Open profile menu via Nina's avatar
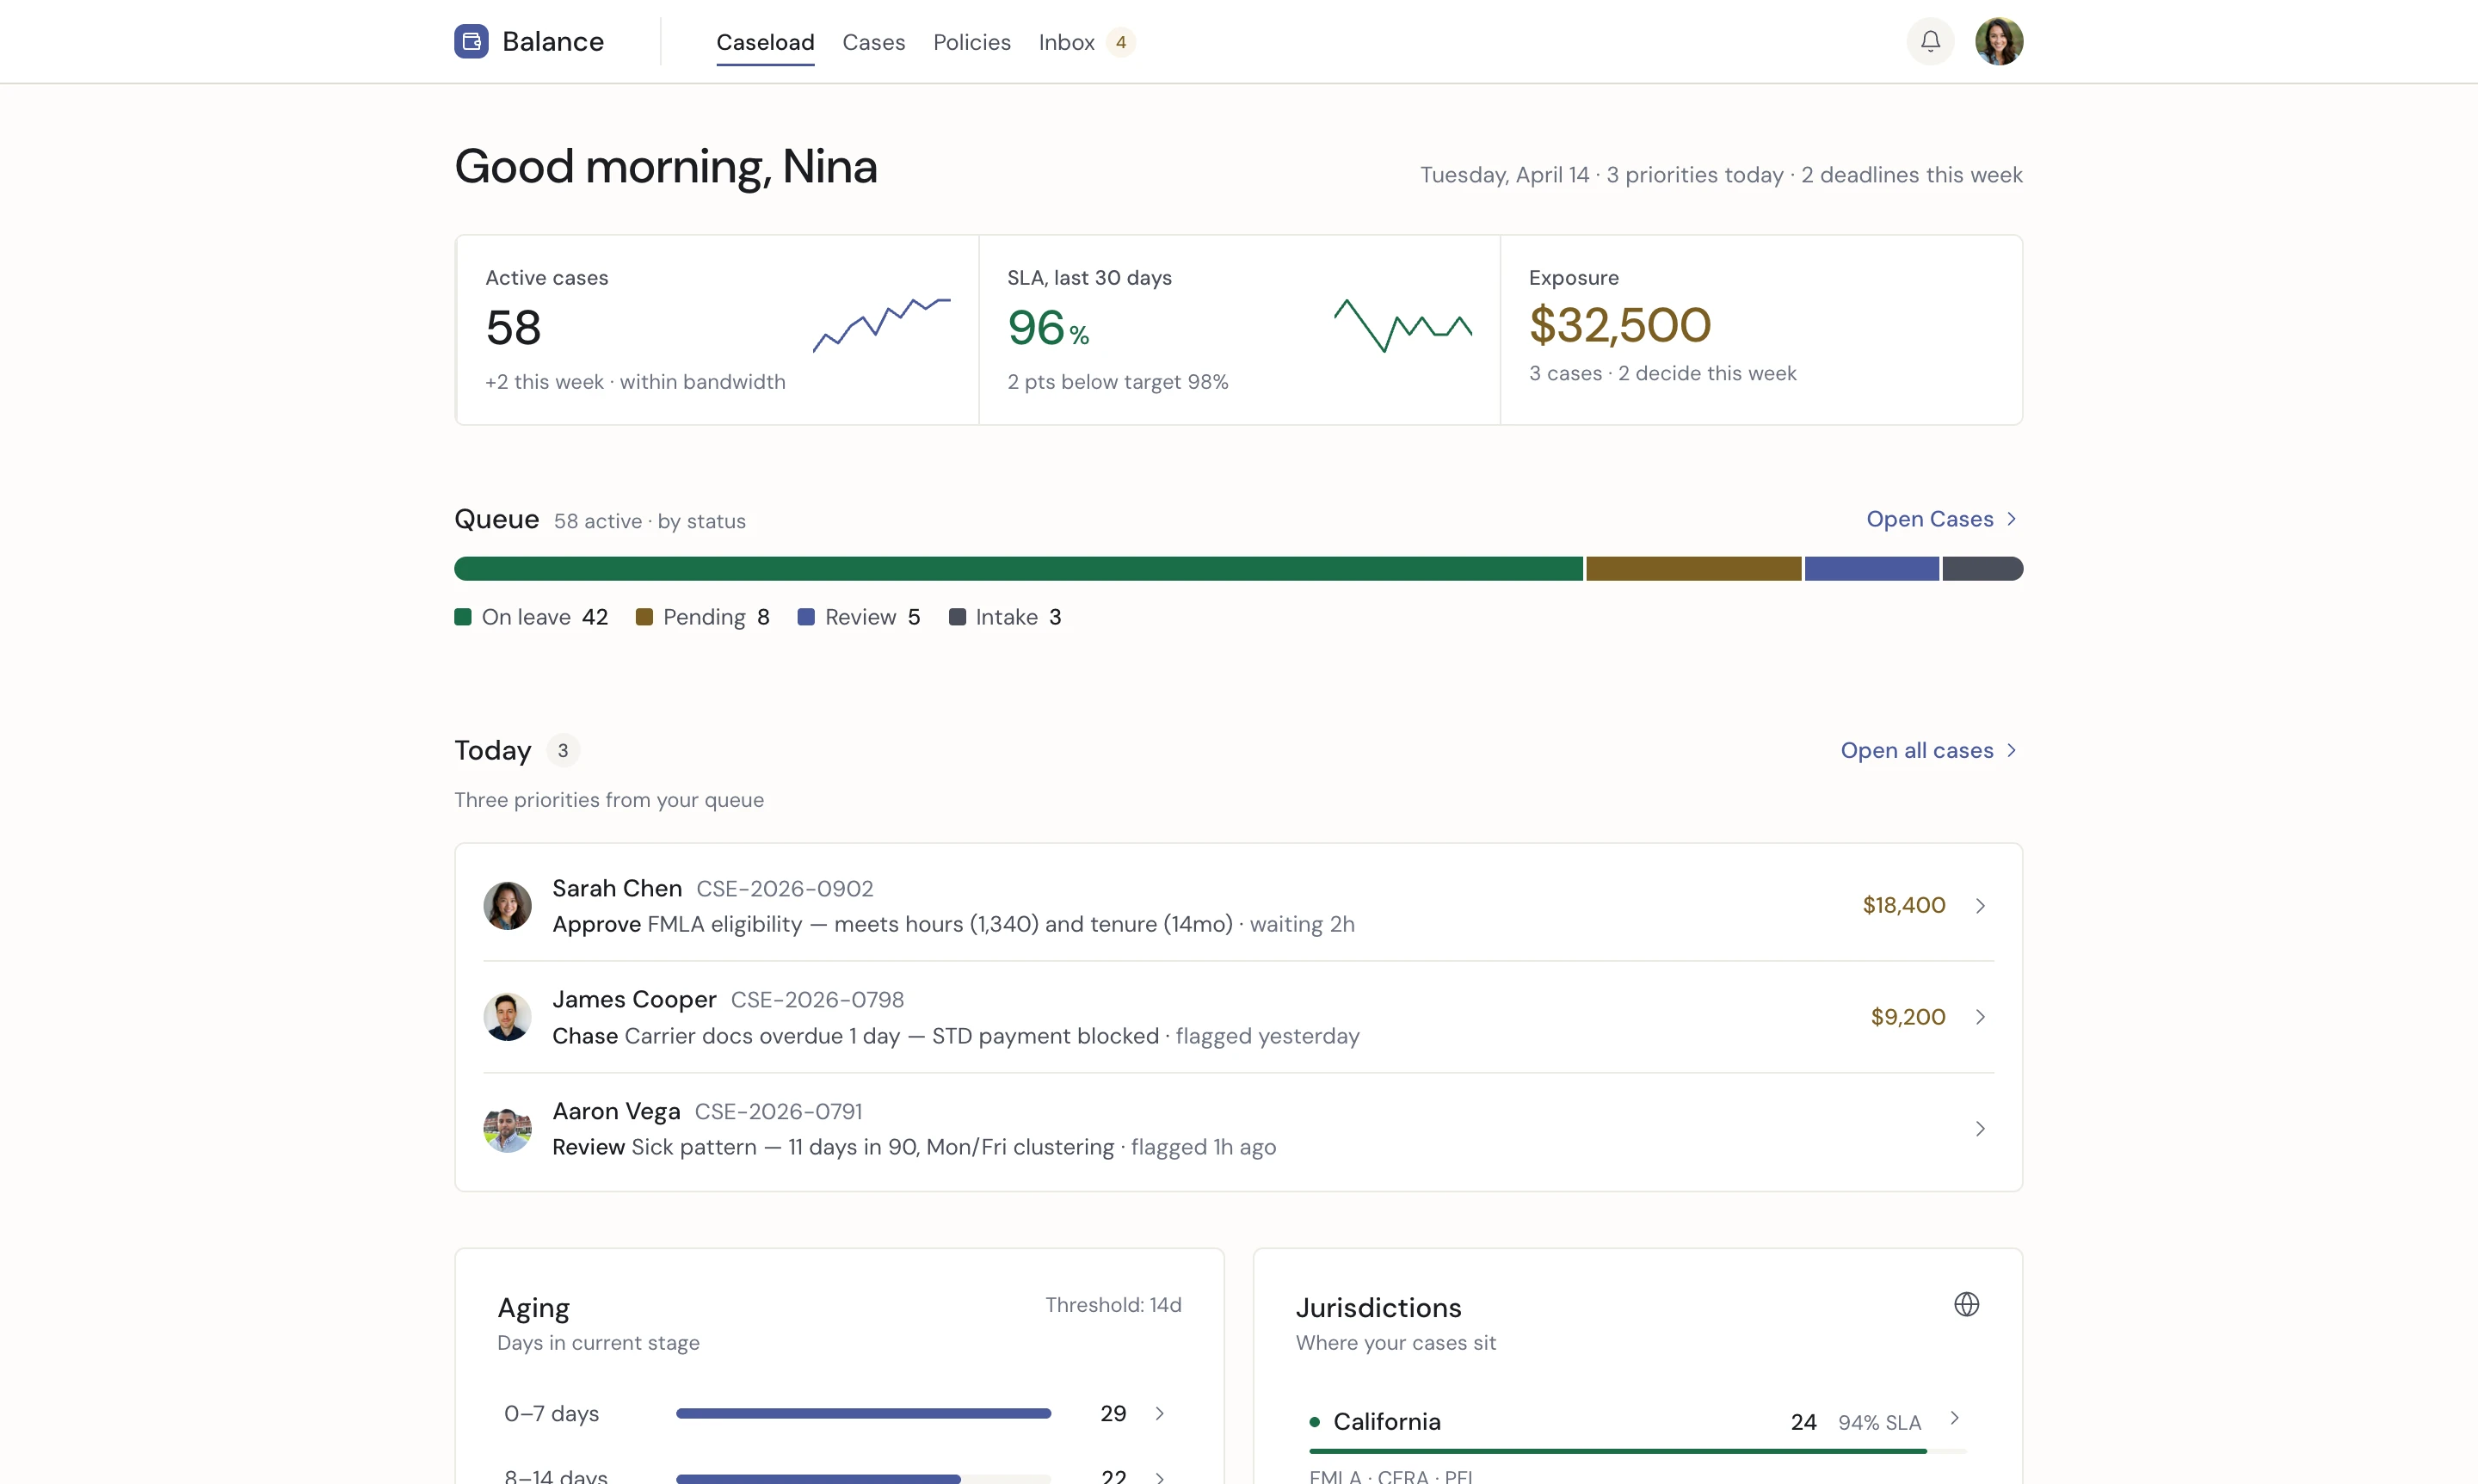 pyautogui.click(x=2000, y=41)
